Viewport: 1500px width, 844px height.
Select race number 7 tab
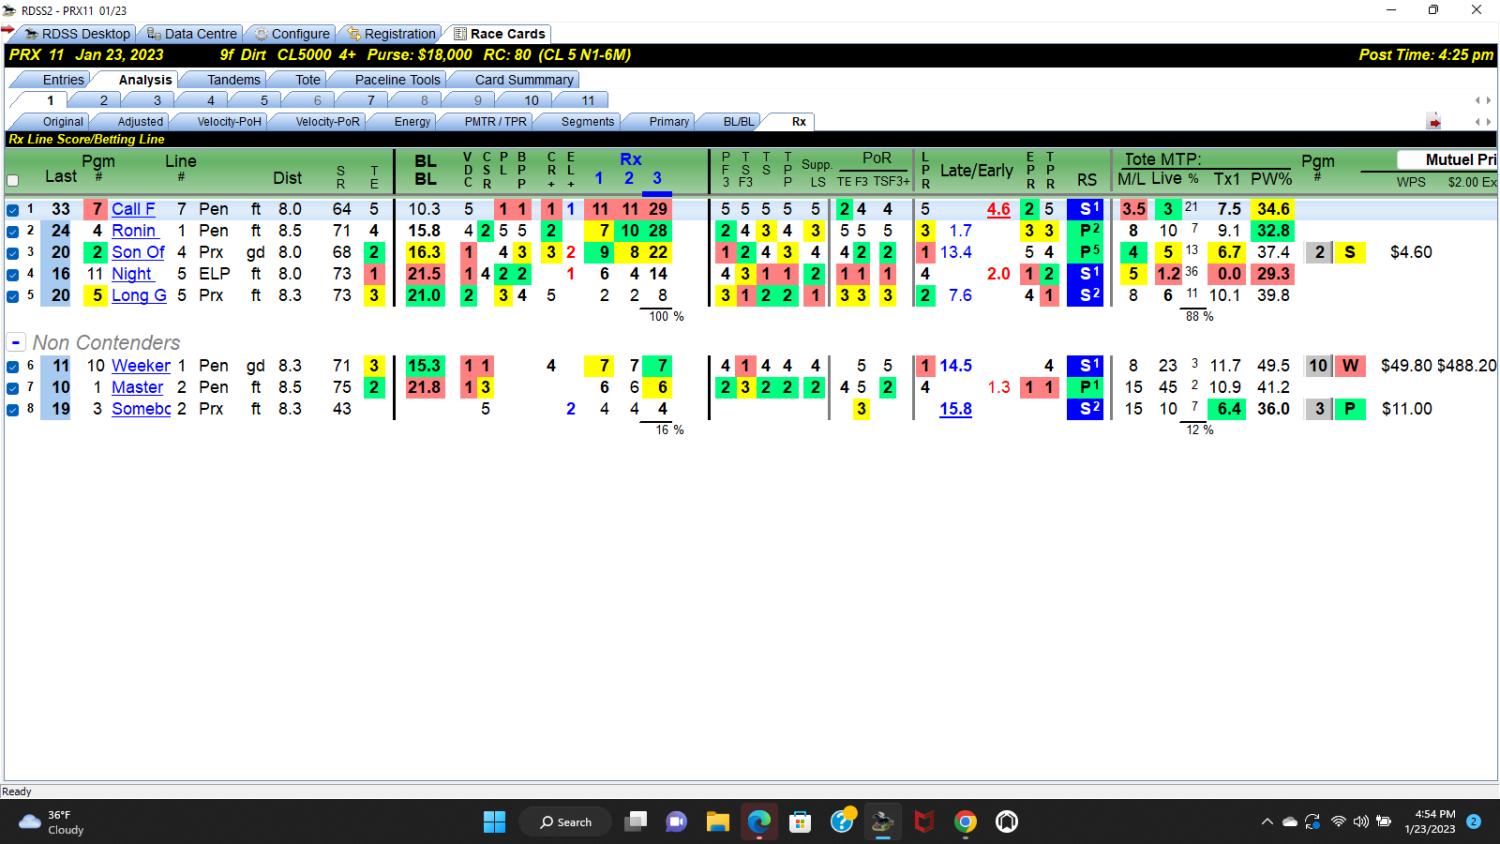[370, 100]
